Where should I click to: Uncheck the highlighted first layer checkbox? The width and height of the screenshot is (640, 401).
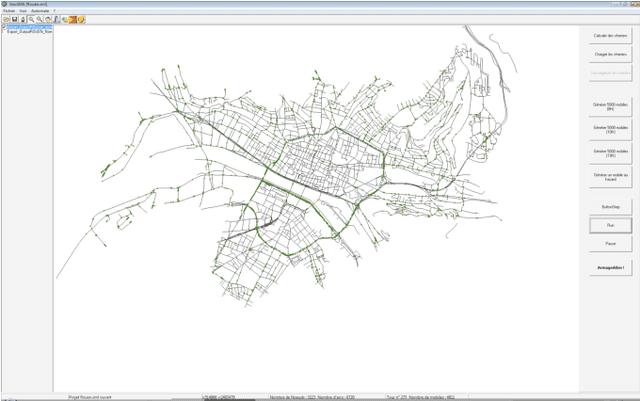(x=4, y=27)
